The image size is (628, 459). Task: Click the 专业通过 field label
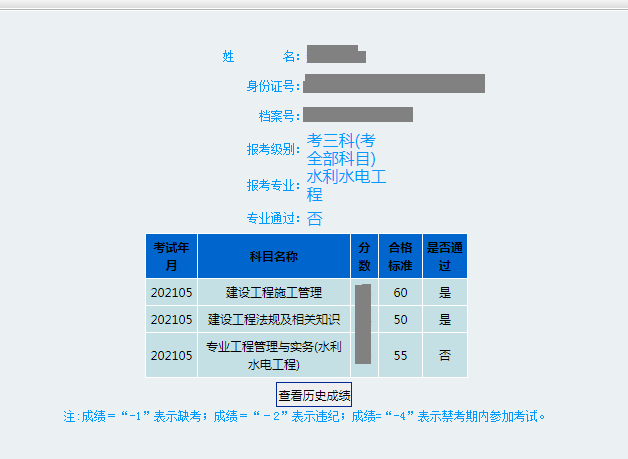[272, 219]
